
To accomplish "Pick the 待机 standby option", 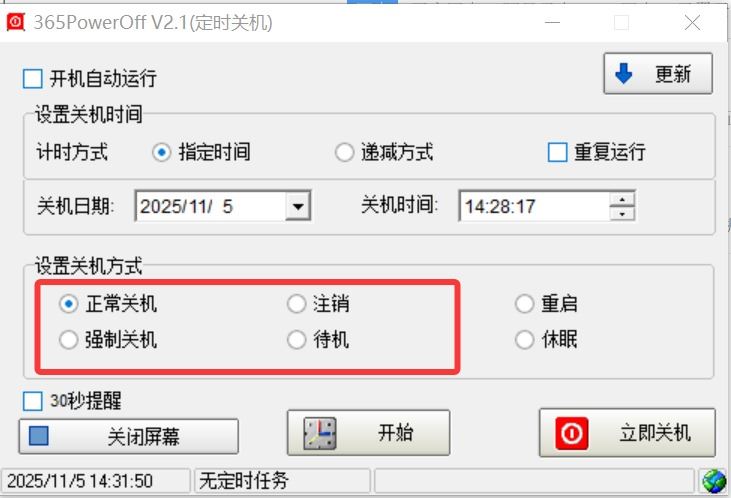I will [x=297, y=340].
